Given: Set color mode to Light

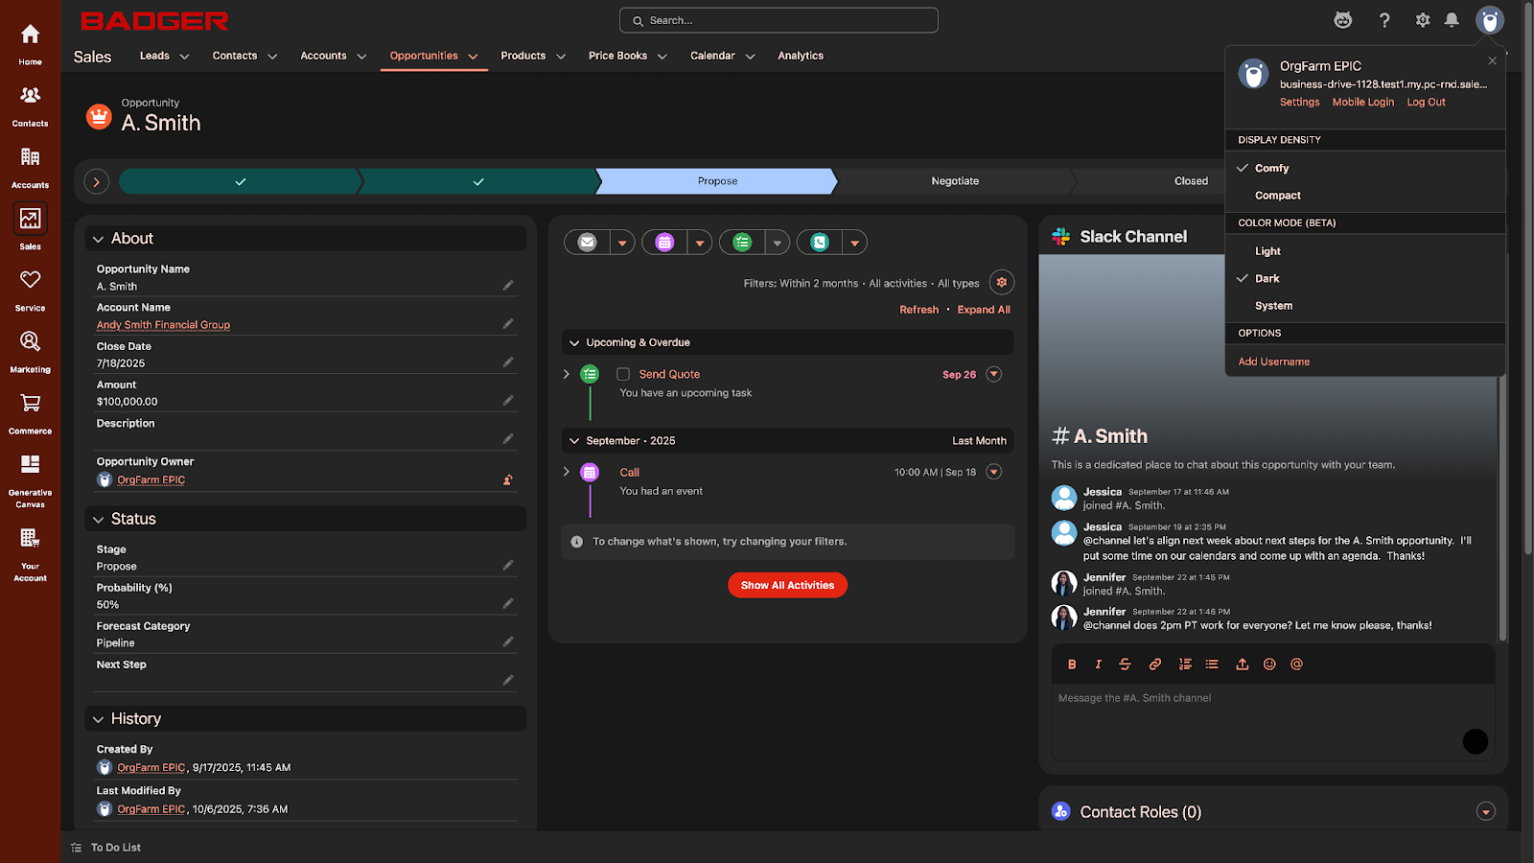Looking at the screenshot, I should pos(1267,251).
